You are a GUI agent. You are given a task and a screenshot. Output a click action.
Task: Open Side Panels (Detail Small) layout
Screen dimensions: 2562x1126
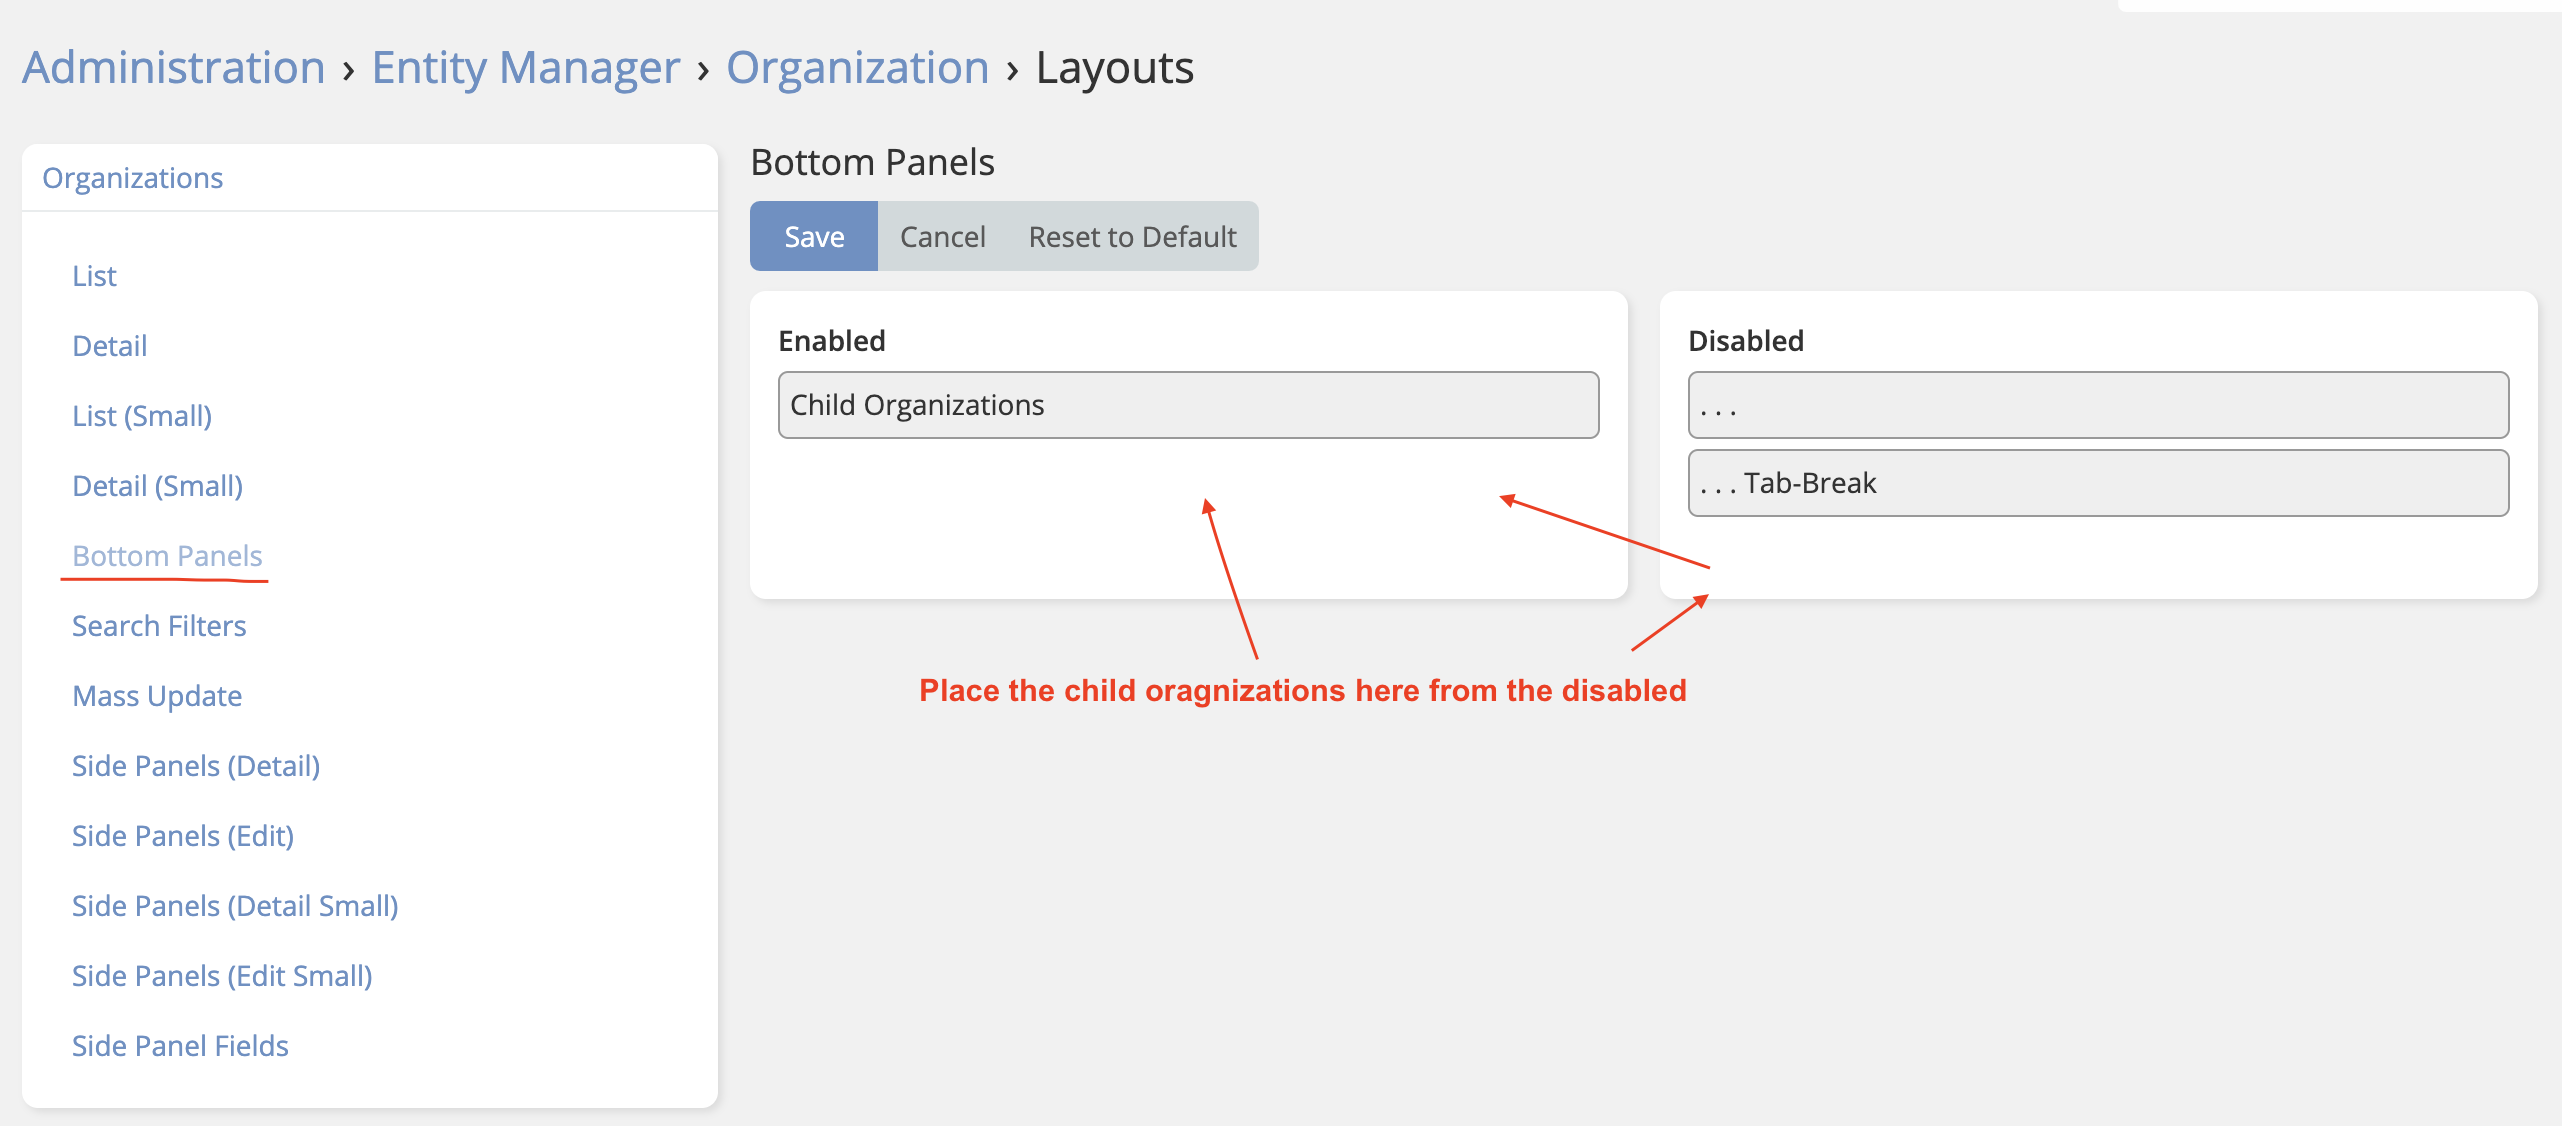tap(235, 906)
